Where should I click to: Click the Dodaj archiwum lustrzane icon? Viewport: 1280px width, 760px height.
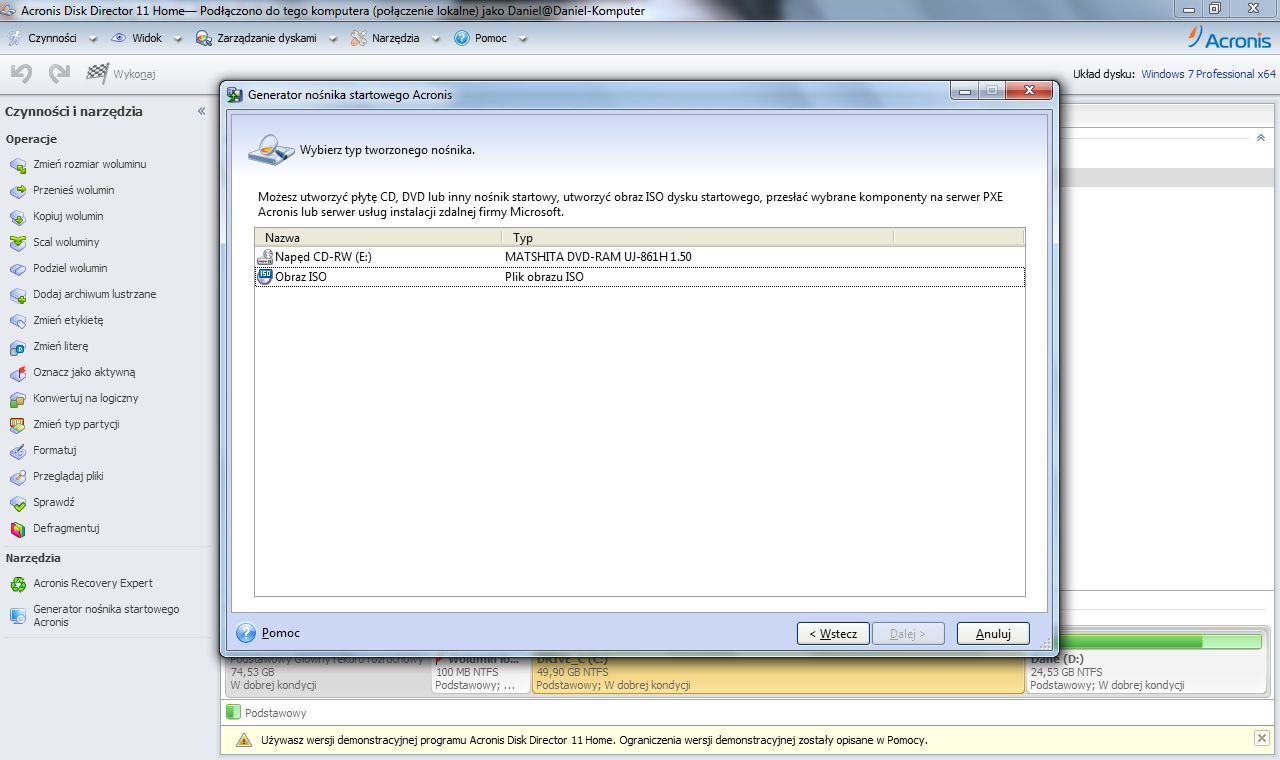tap(17, 295)
